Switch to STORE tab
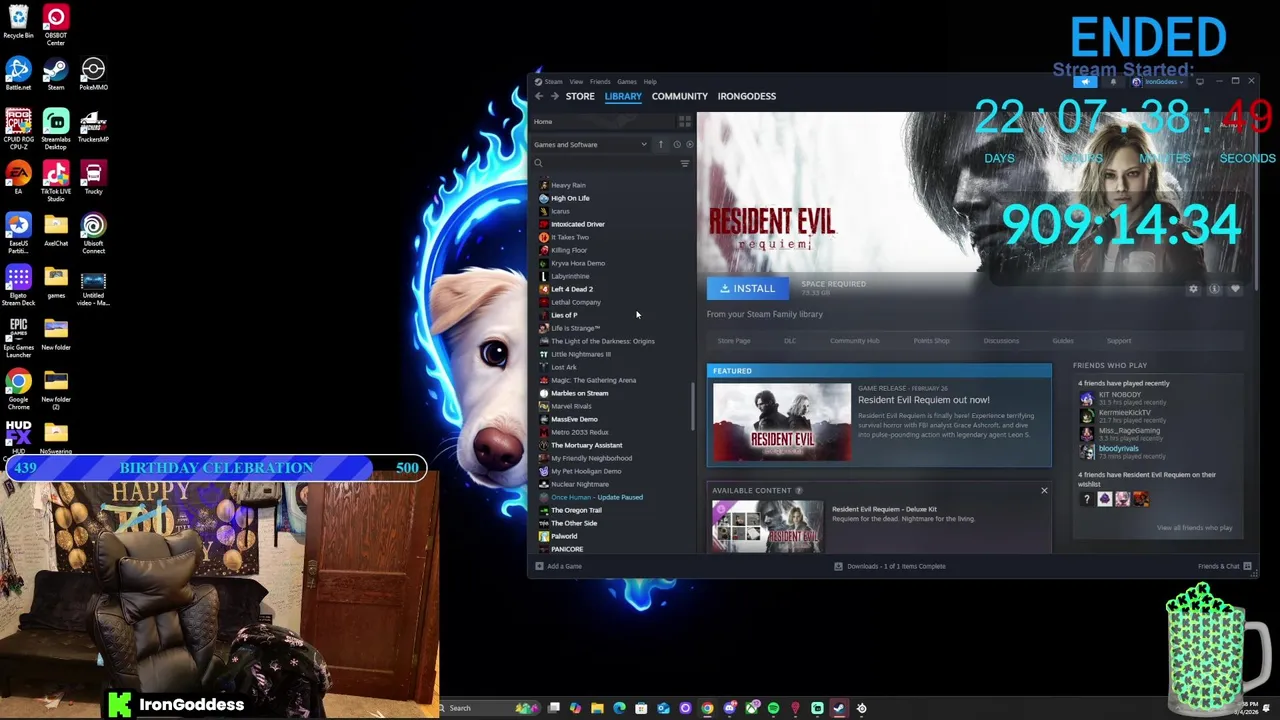The image size is (1280, 720). pos(580,96)
